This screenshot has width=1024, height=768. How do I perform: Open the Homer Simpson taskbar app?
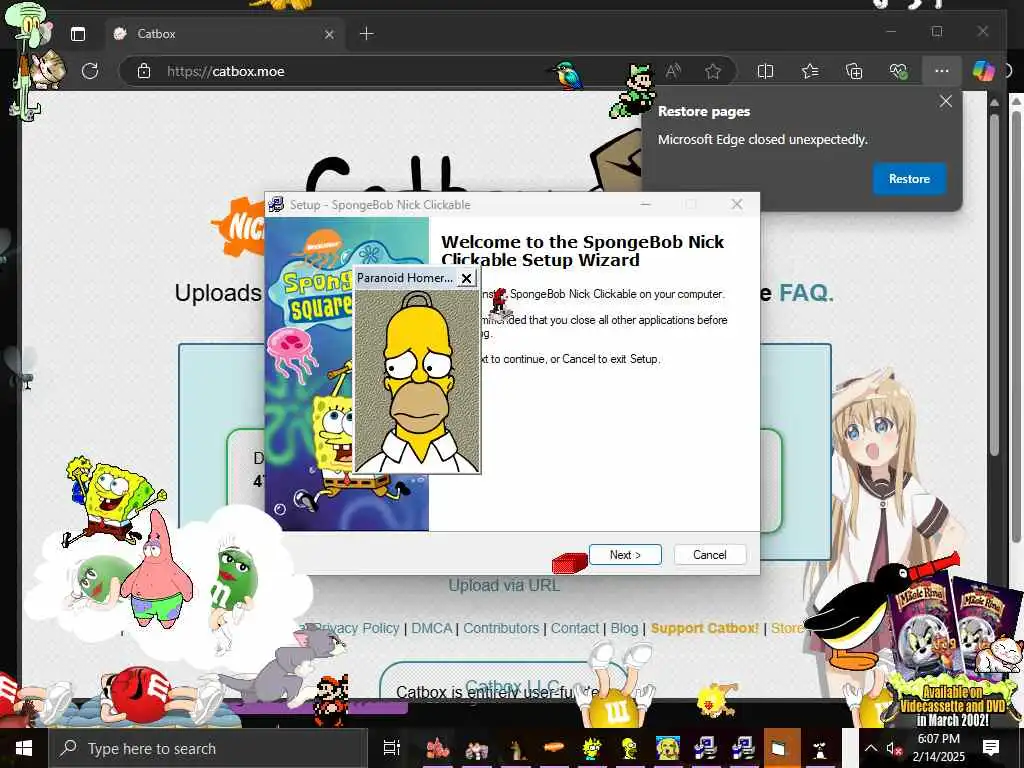pyautogui.click(x=630, y=748)
